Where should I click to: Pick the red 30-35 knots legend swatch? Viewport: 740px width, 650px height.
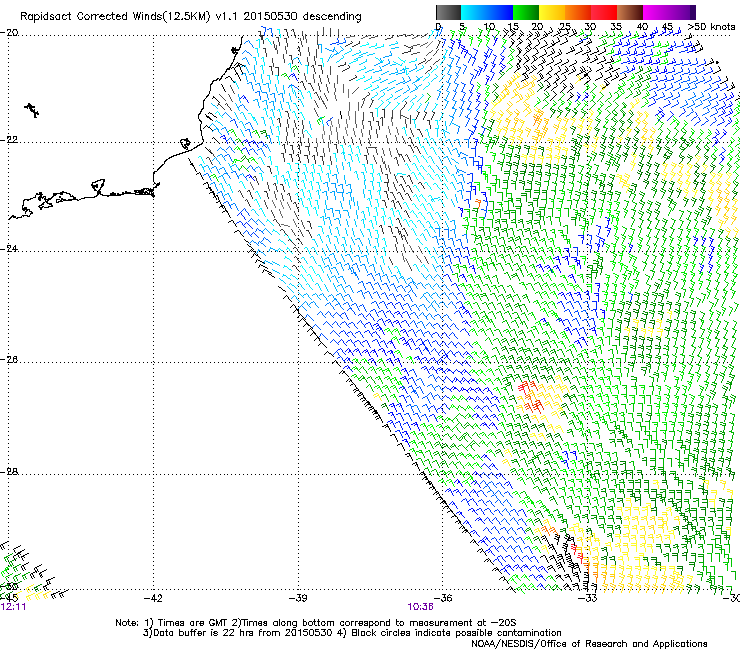tap(604, 12)
